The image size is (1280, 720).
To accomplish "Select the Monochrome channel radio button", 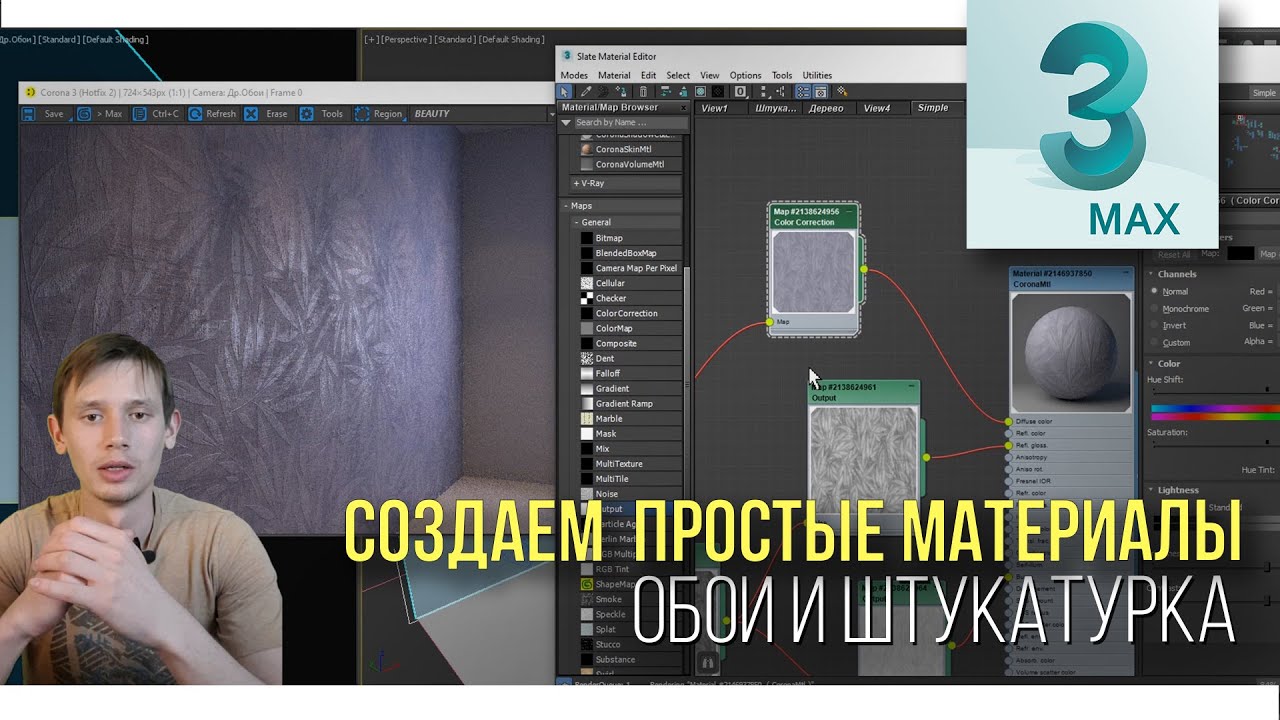I will pos(1154,308).
